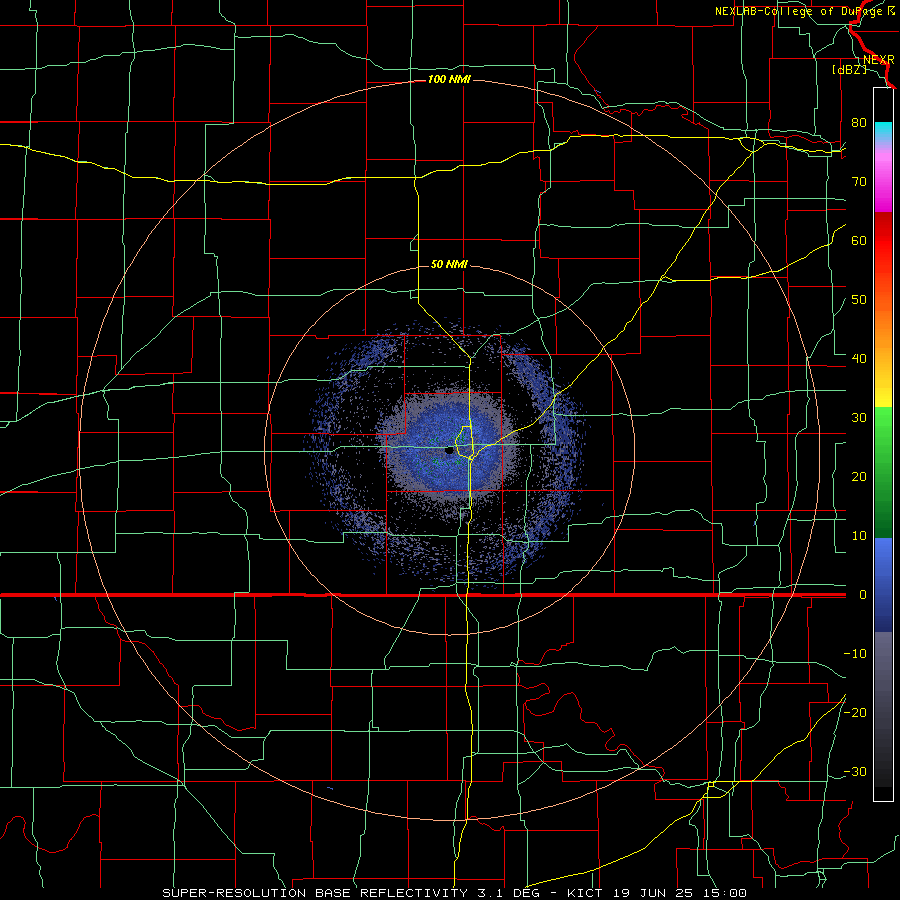Click the 80 value on the dBZ scale
Image resolution: width=900 pixels, height=900 pixels.
859,123
